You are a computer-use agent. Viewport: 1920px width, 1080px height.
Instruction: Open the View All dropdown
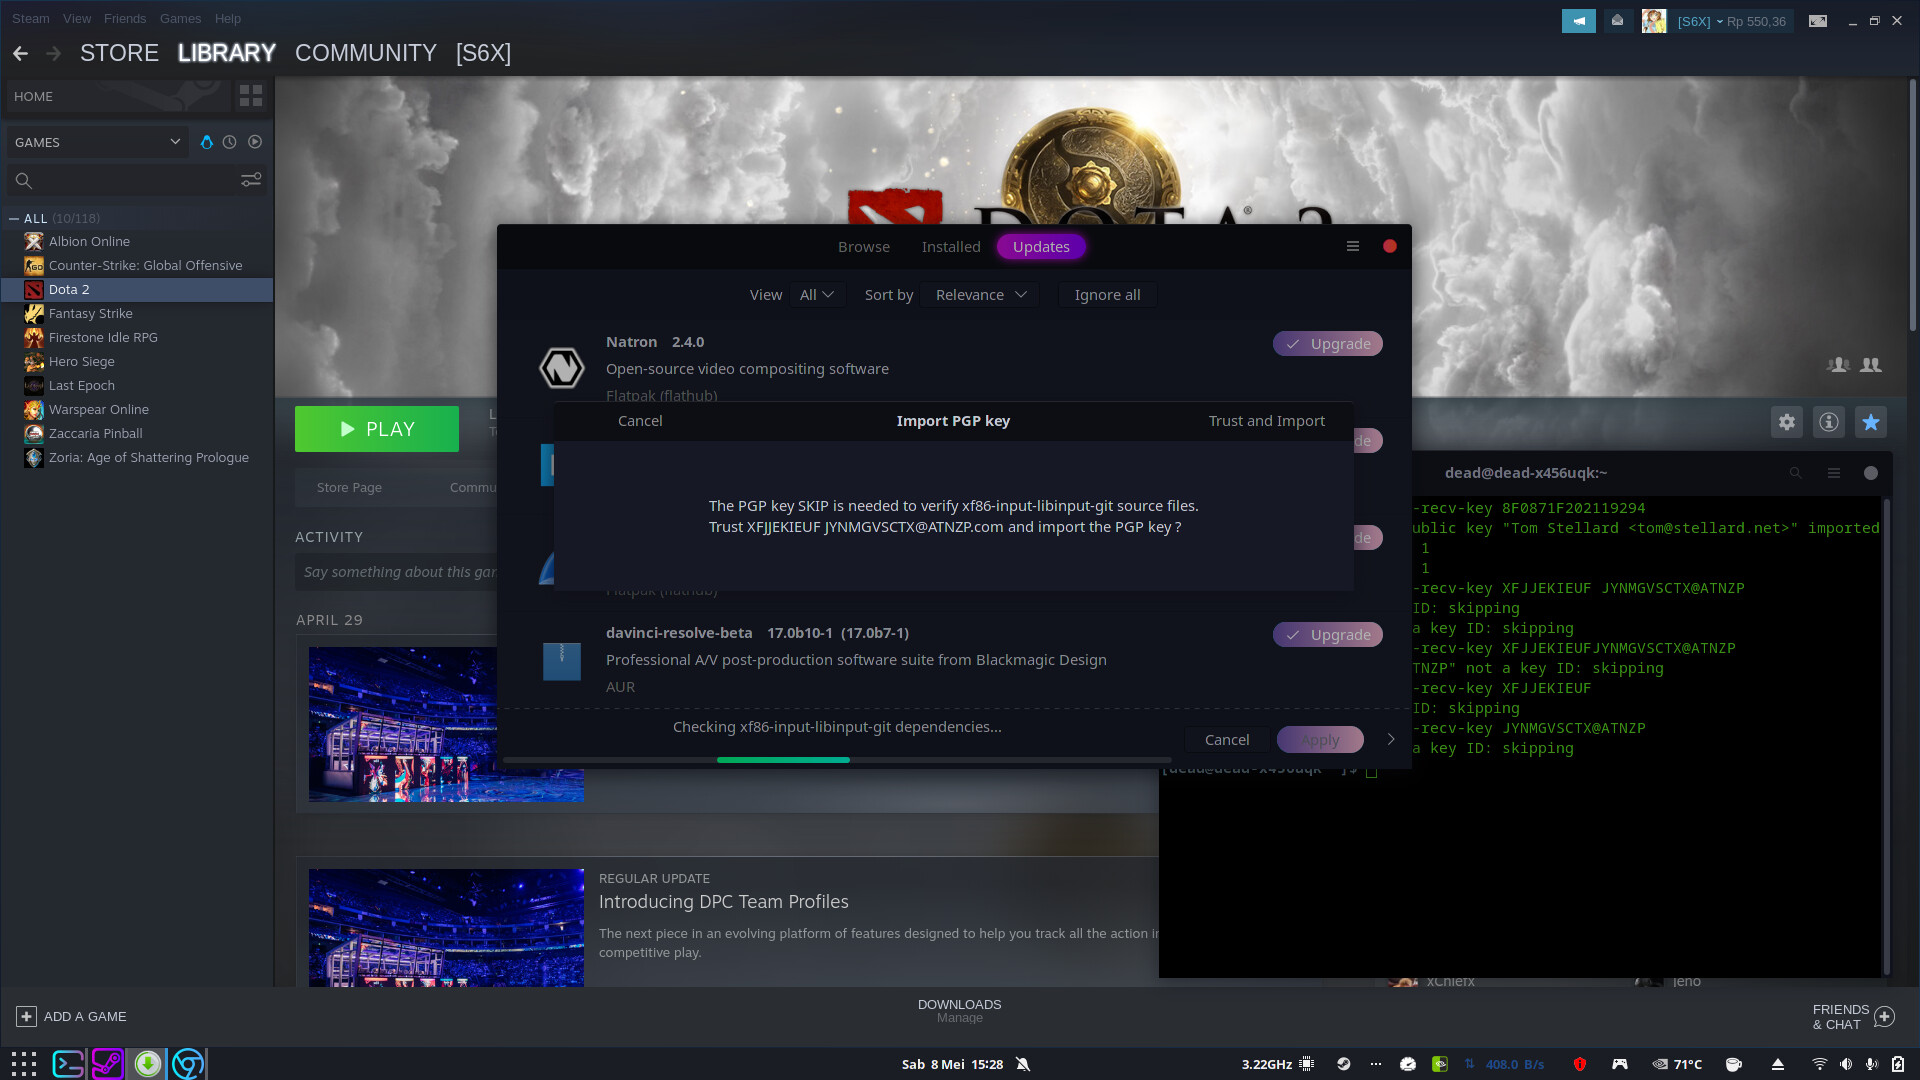(816, 295)
